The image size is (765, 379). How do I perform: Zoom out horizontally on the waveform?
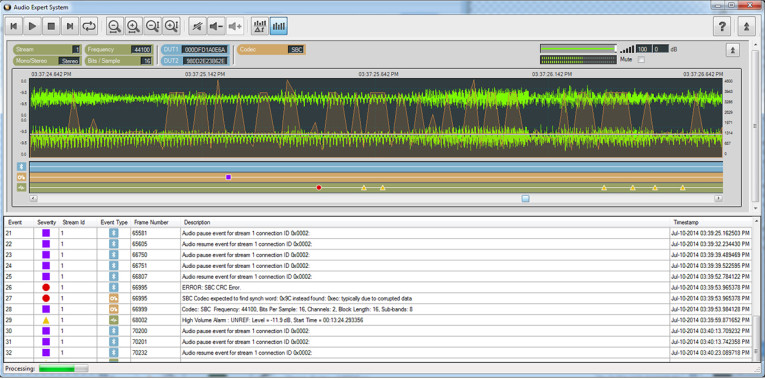click(115, 26)
